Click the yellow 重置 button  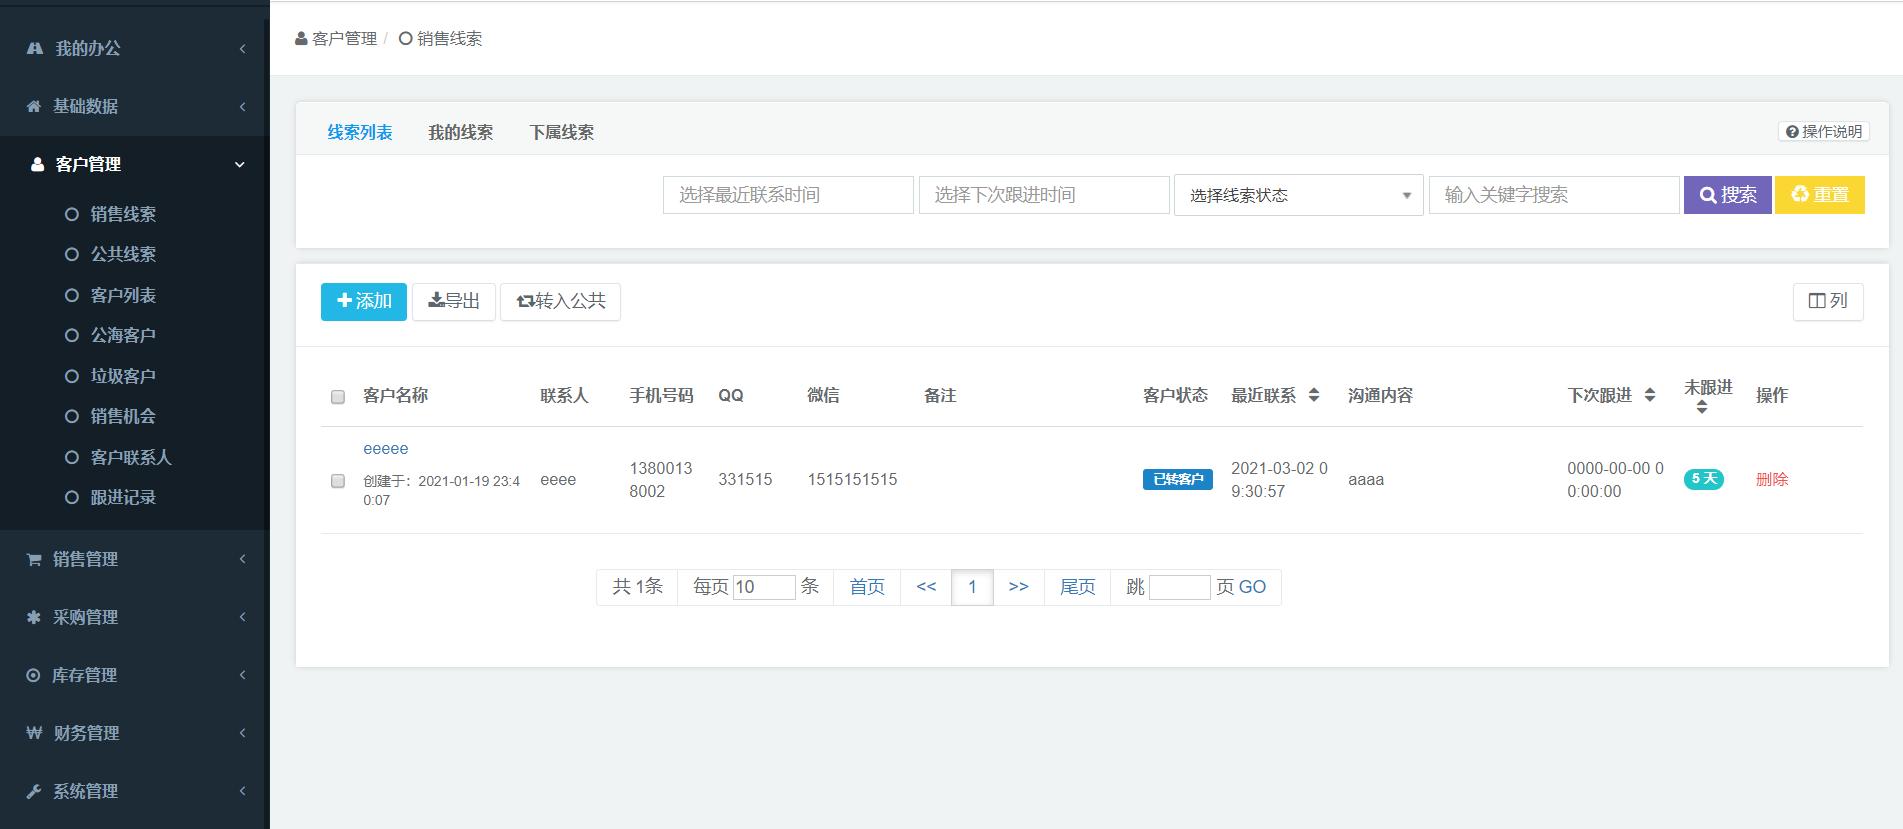[x=1820, y=195]
